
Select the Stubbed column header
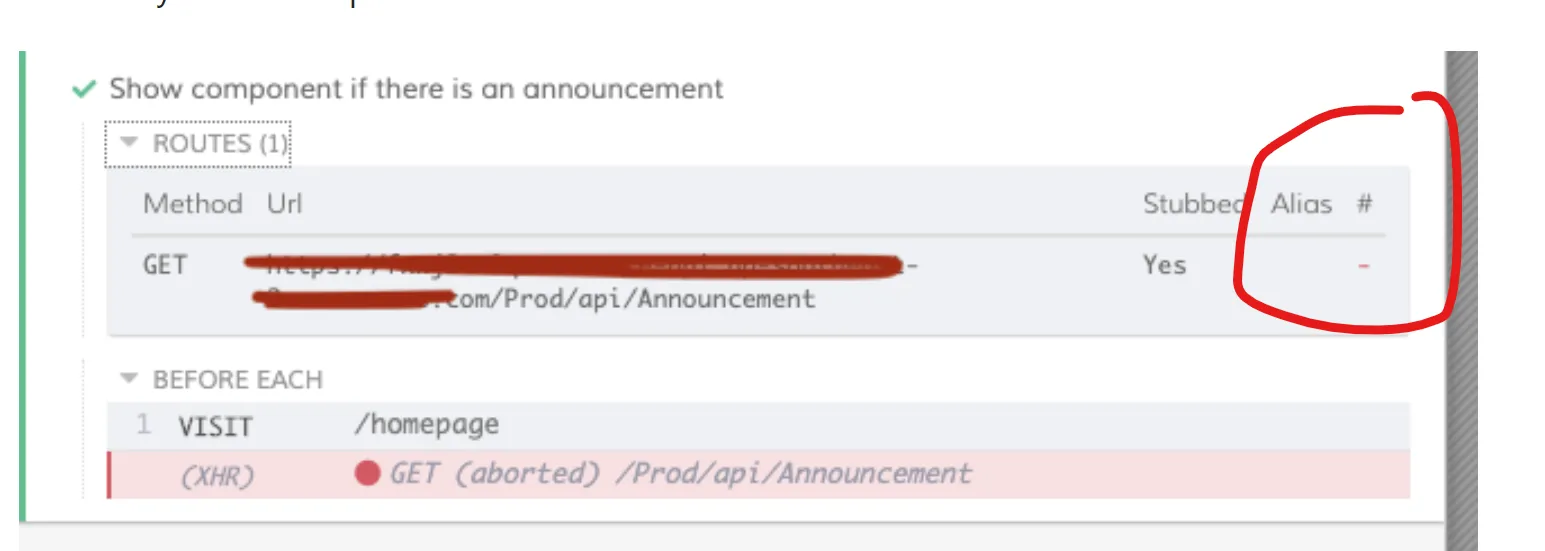click(1193, 204)
